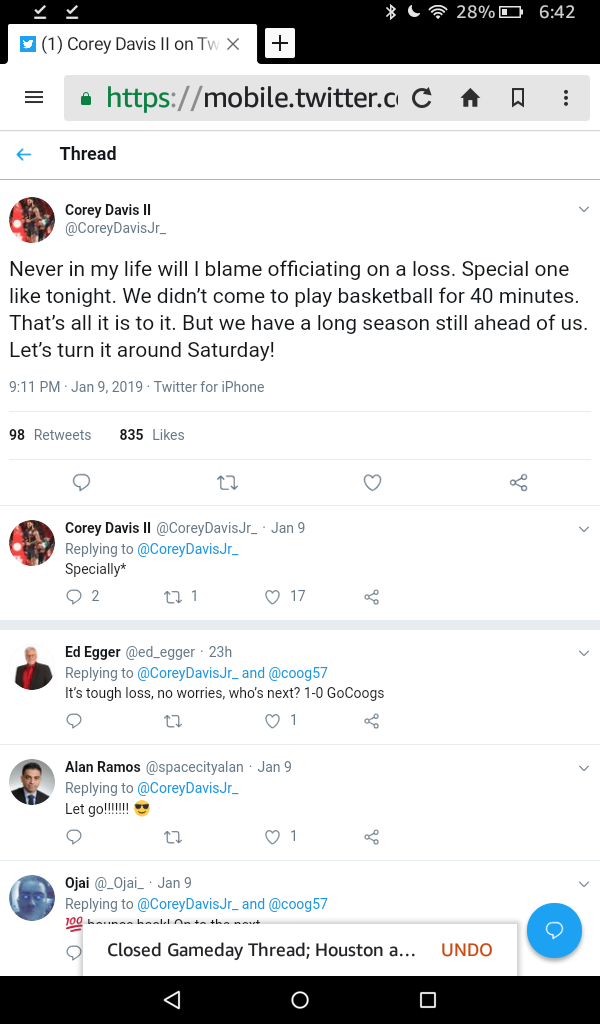Tap the back arrow beside Thread
Viewport: 600px width, 1024px height.
pyautogui.click(x=24, y=154)
